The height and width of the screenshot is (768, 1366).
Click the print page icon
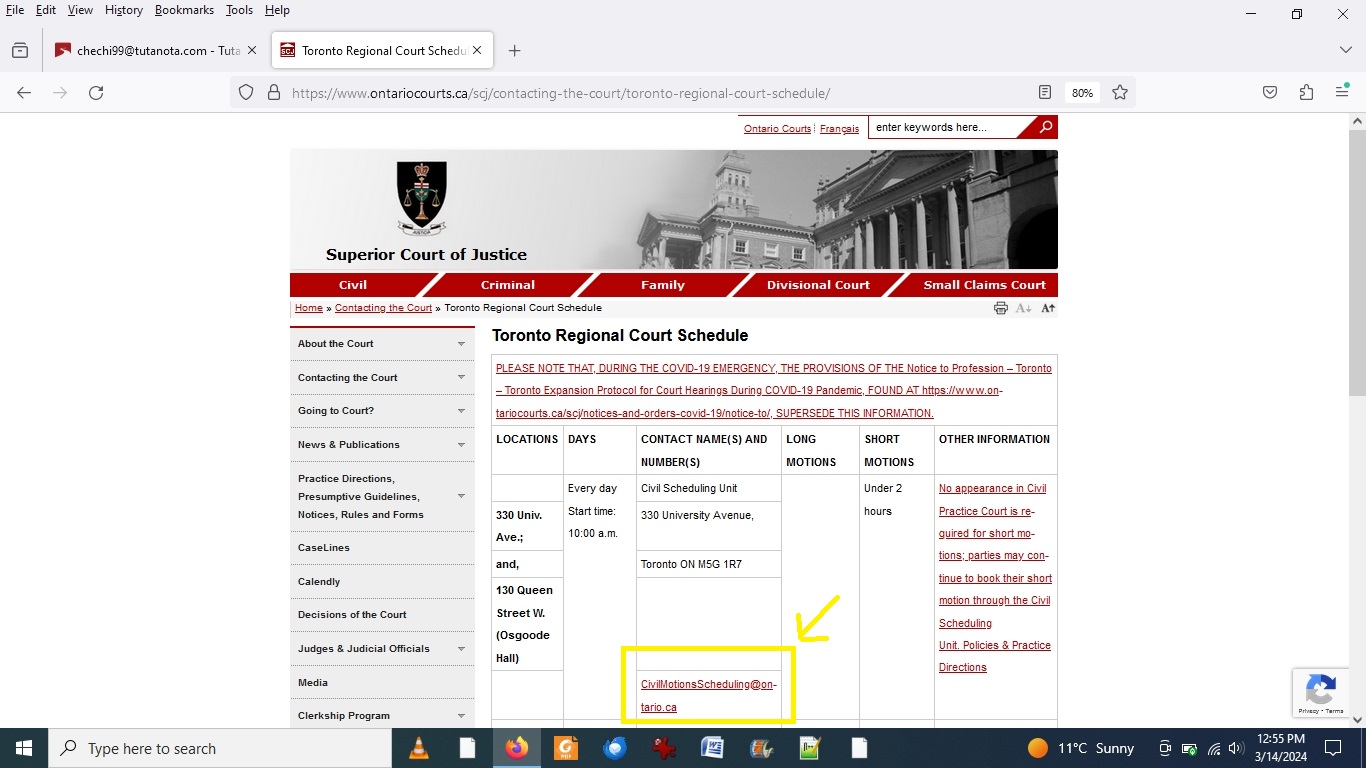(x=1000, y=308)
